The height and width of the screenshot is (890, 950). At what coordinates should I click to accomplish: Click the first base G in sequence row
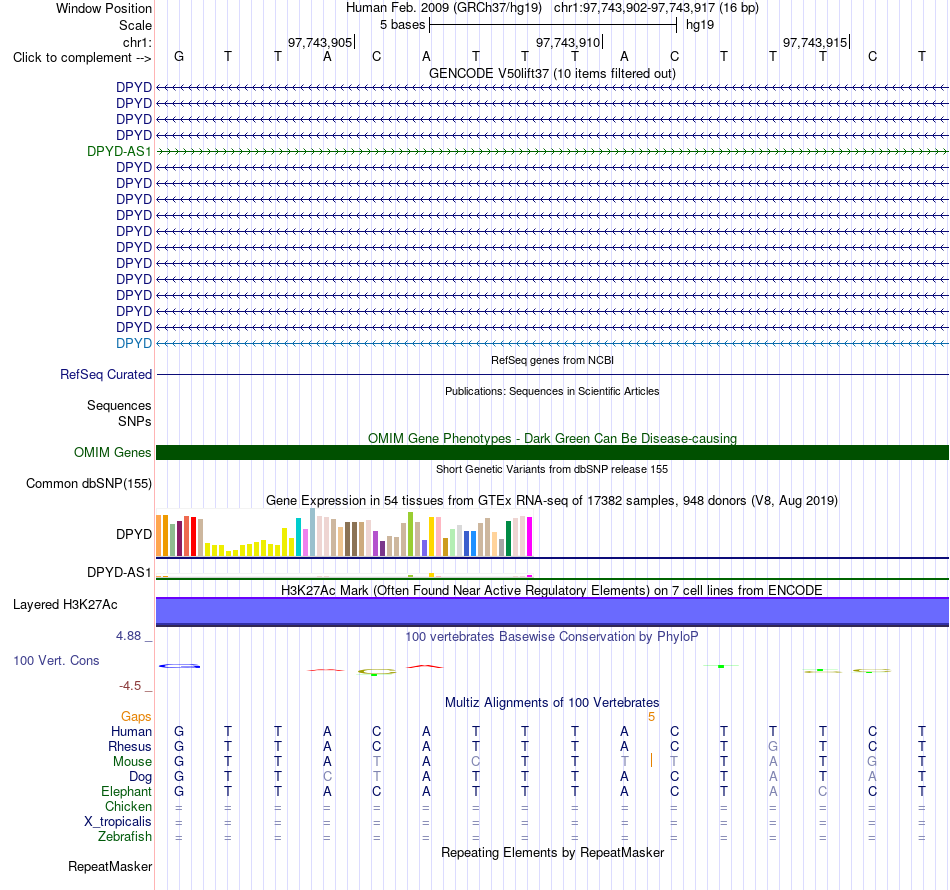tap(179, 56)
